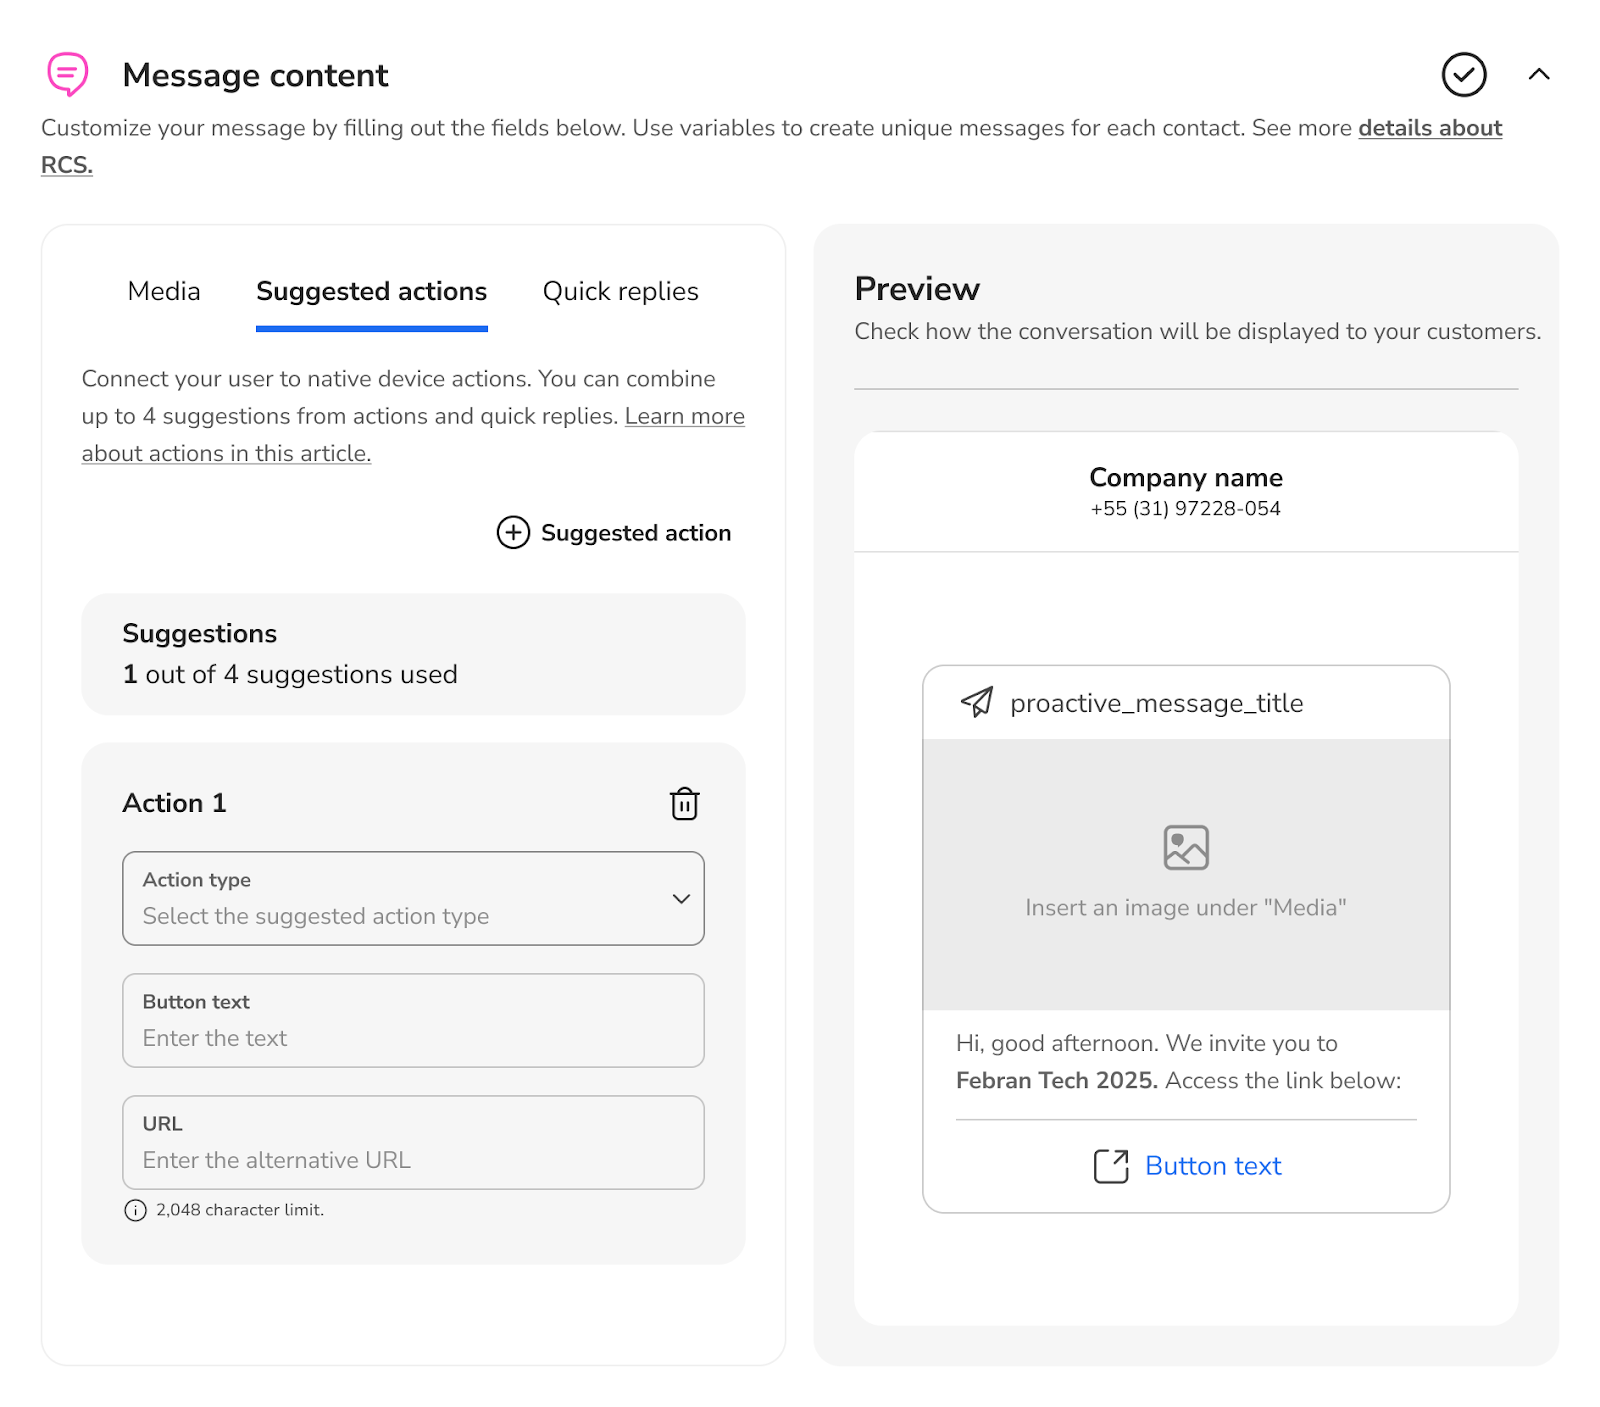Click the plus icon to add suggested action

click(513, 533)
